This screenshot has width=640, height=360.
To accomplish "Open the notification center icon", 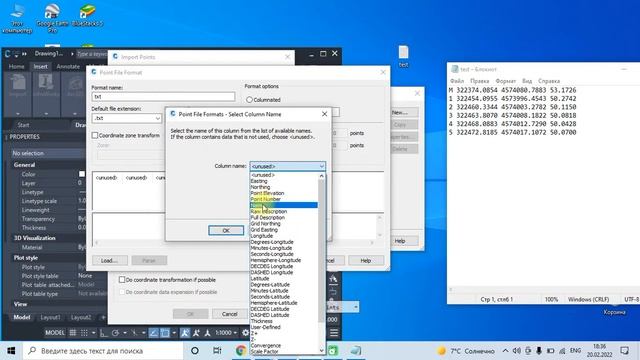I will (624, 351).
